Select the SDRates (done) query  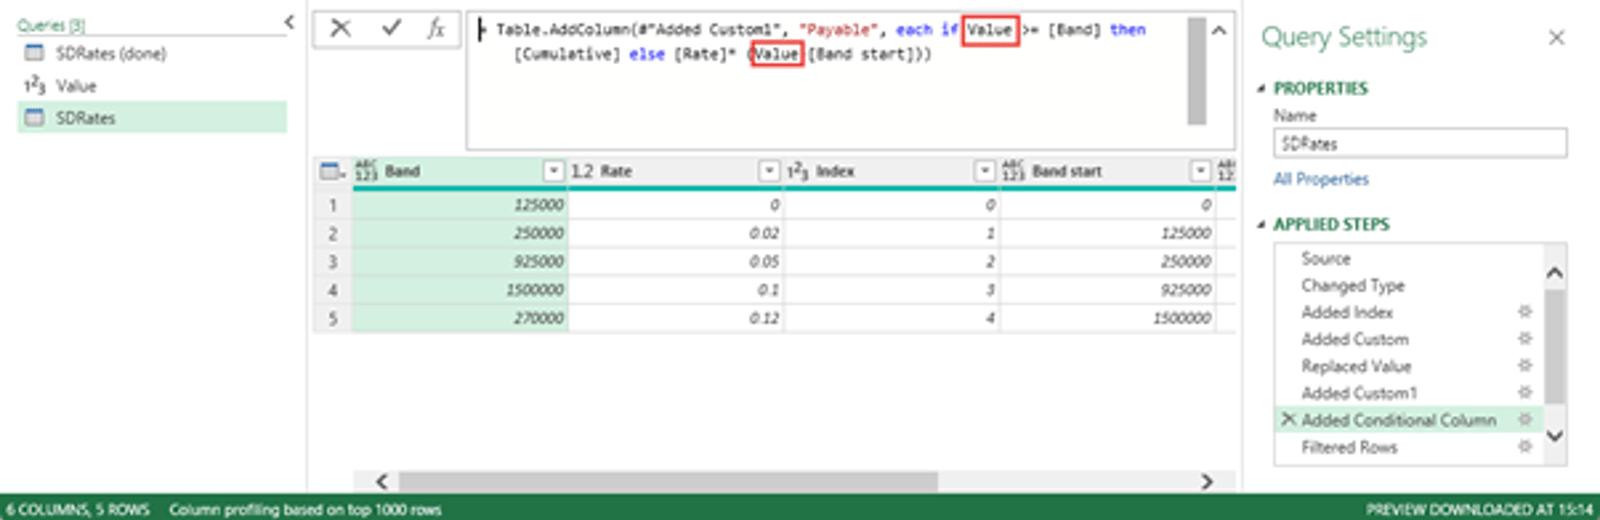[x=110, y=54]
